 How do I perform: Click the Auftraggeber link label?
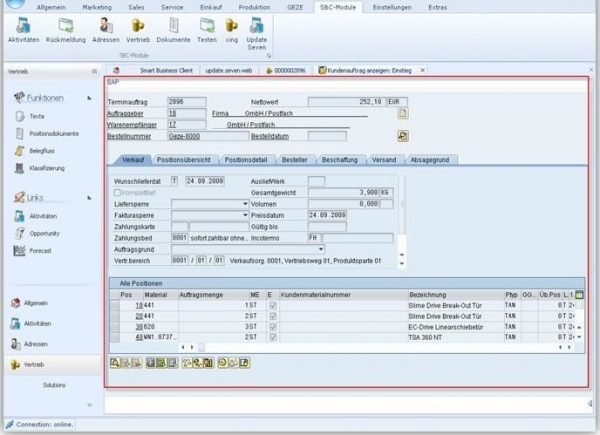(125, 114)
